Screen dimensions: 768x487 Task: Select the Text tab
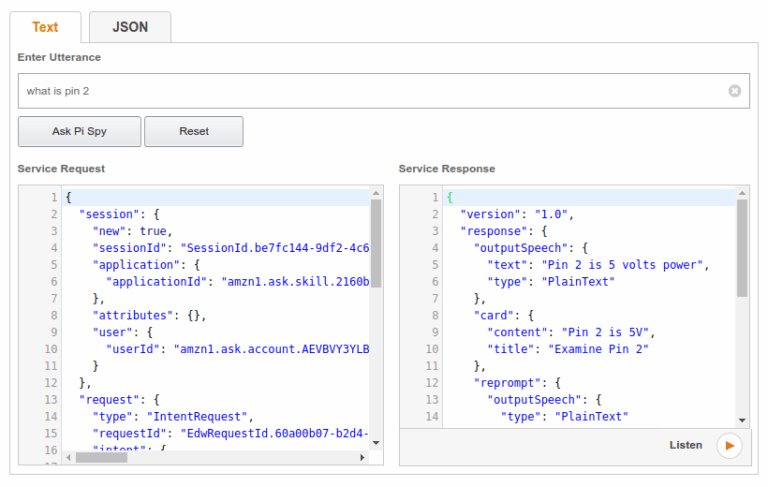pos(46,27)
